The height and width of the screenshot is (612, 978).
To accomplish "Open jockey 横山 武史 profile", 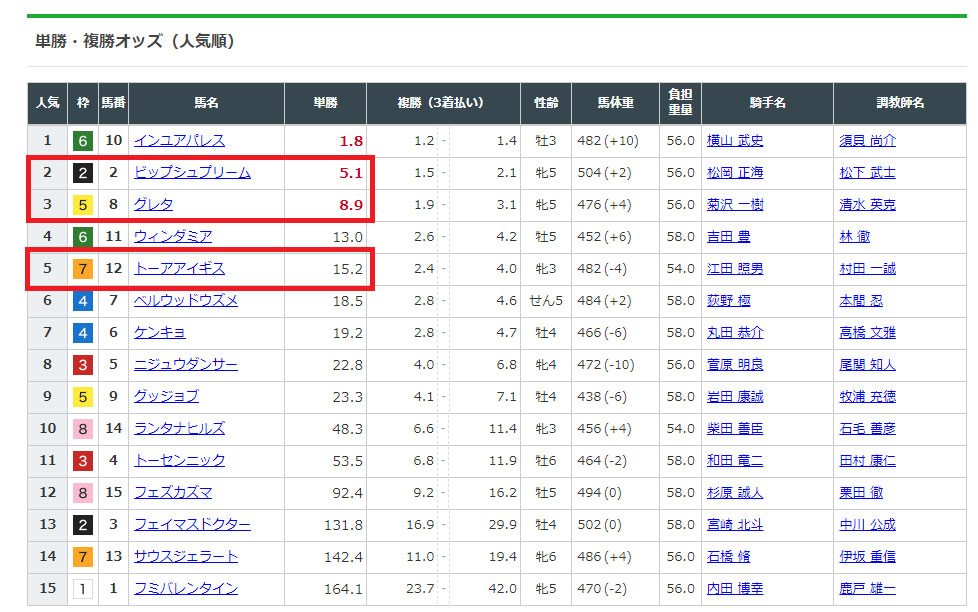I will click(x=734, y=141).
